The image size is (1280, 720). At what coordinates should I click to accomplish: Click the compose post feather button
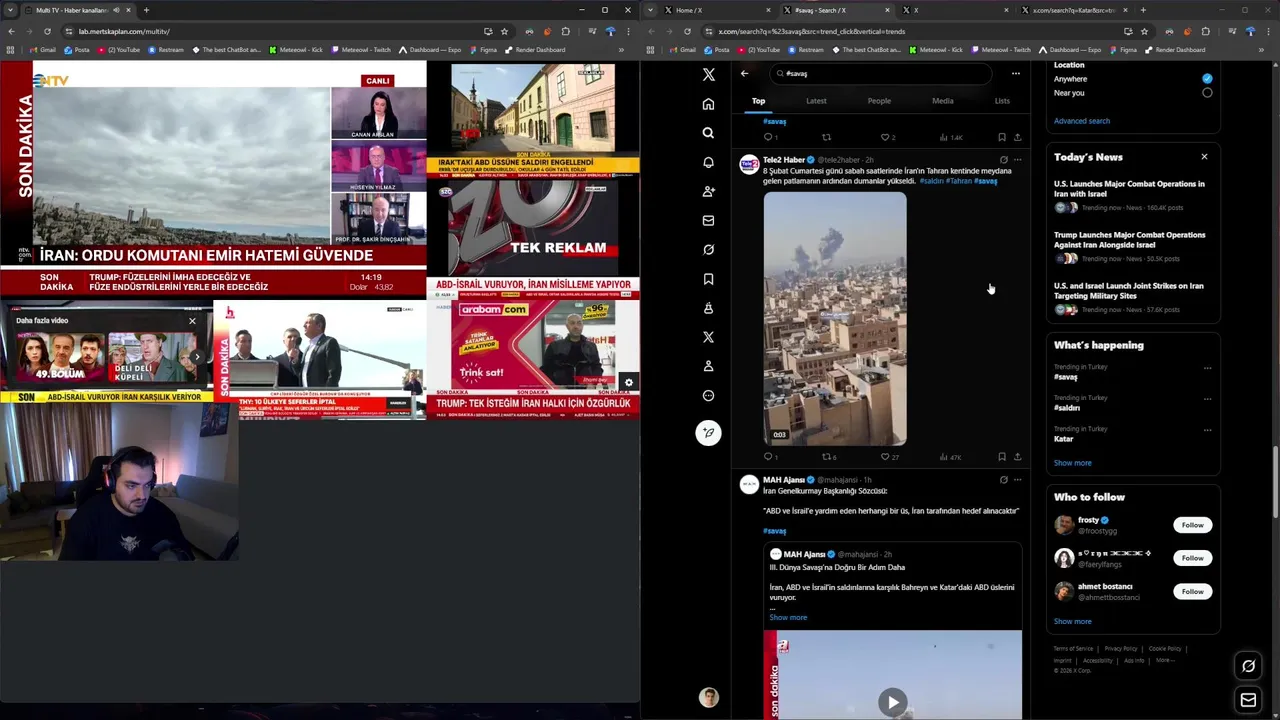pyautogui.click(x=708, y=433)
